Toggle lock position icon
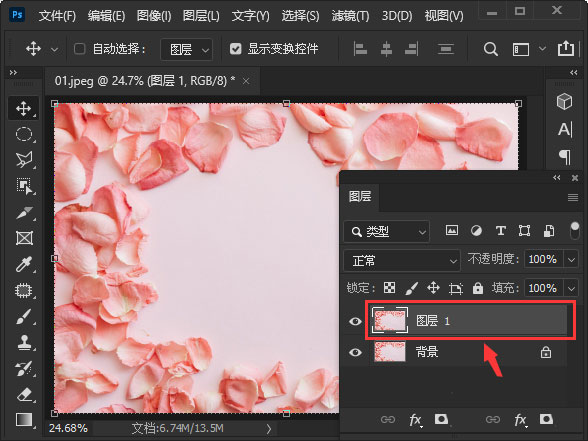This screenshot has width=588, height=441. 434,288
